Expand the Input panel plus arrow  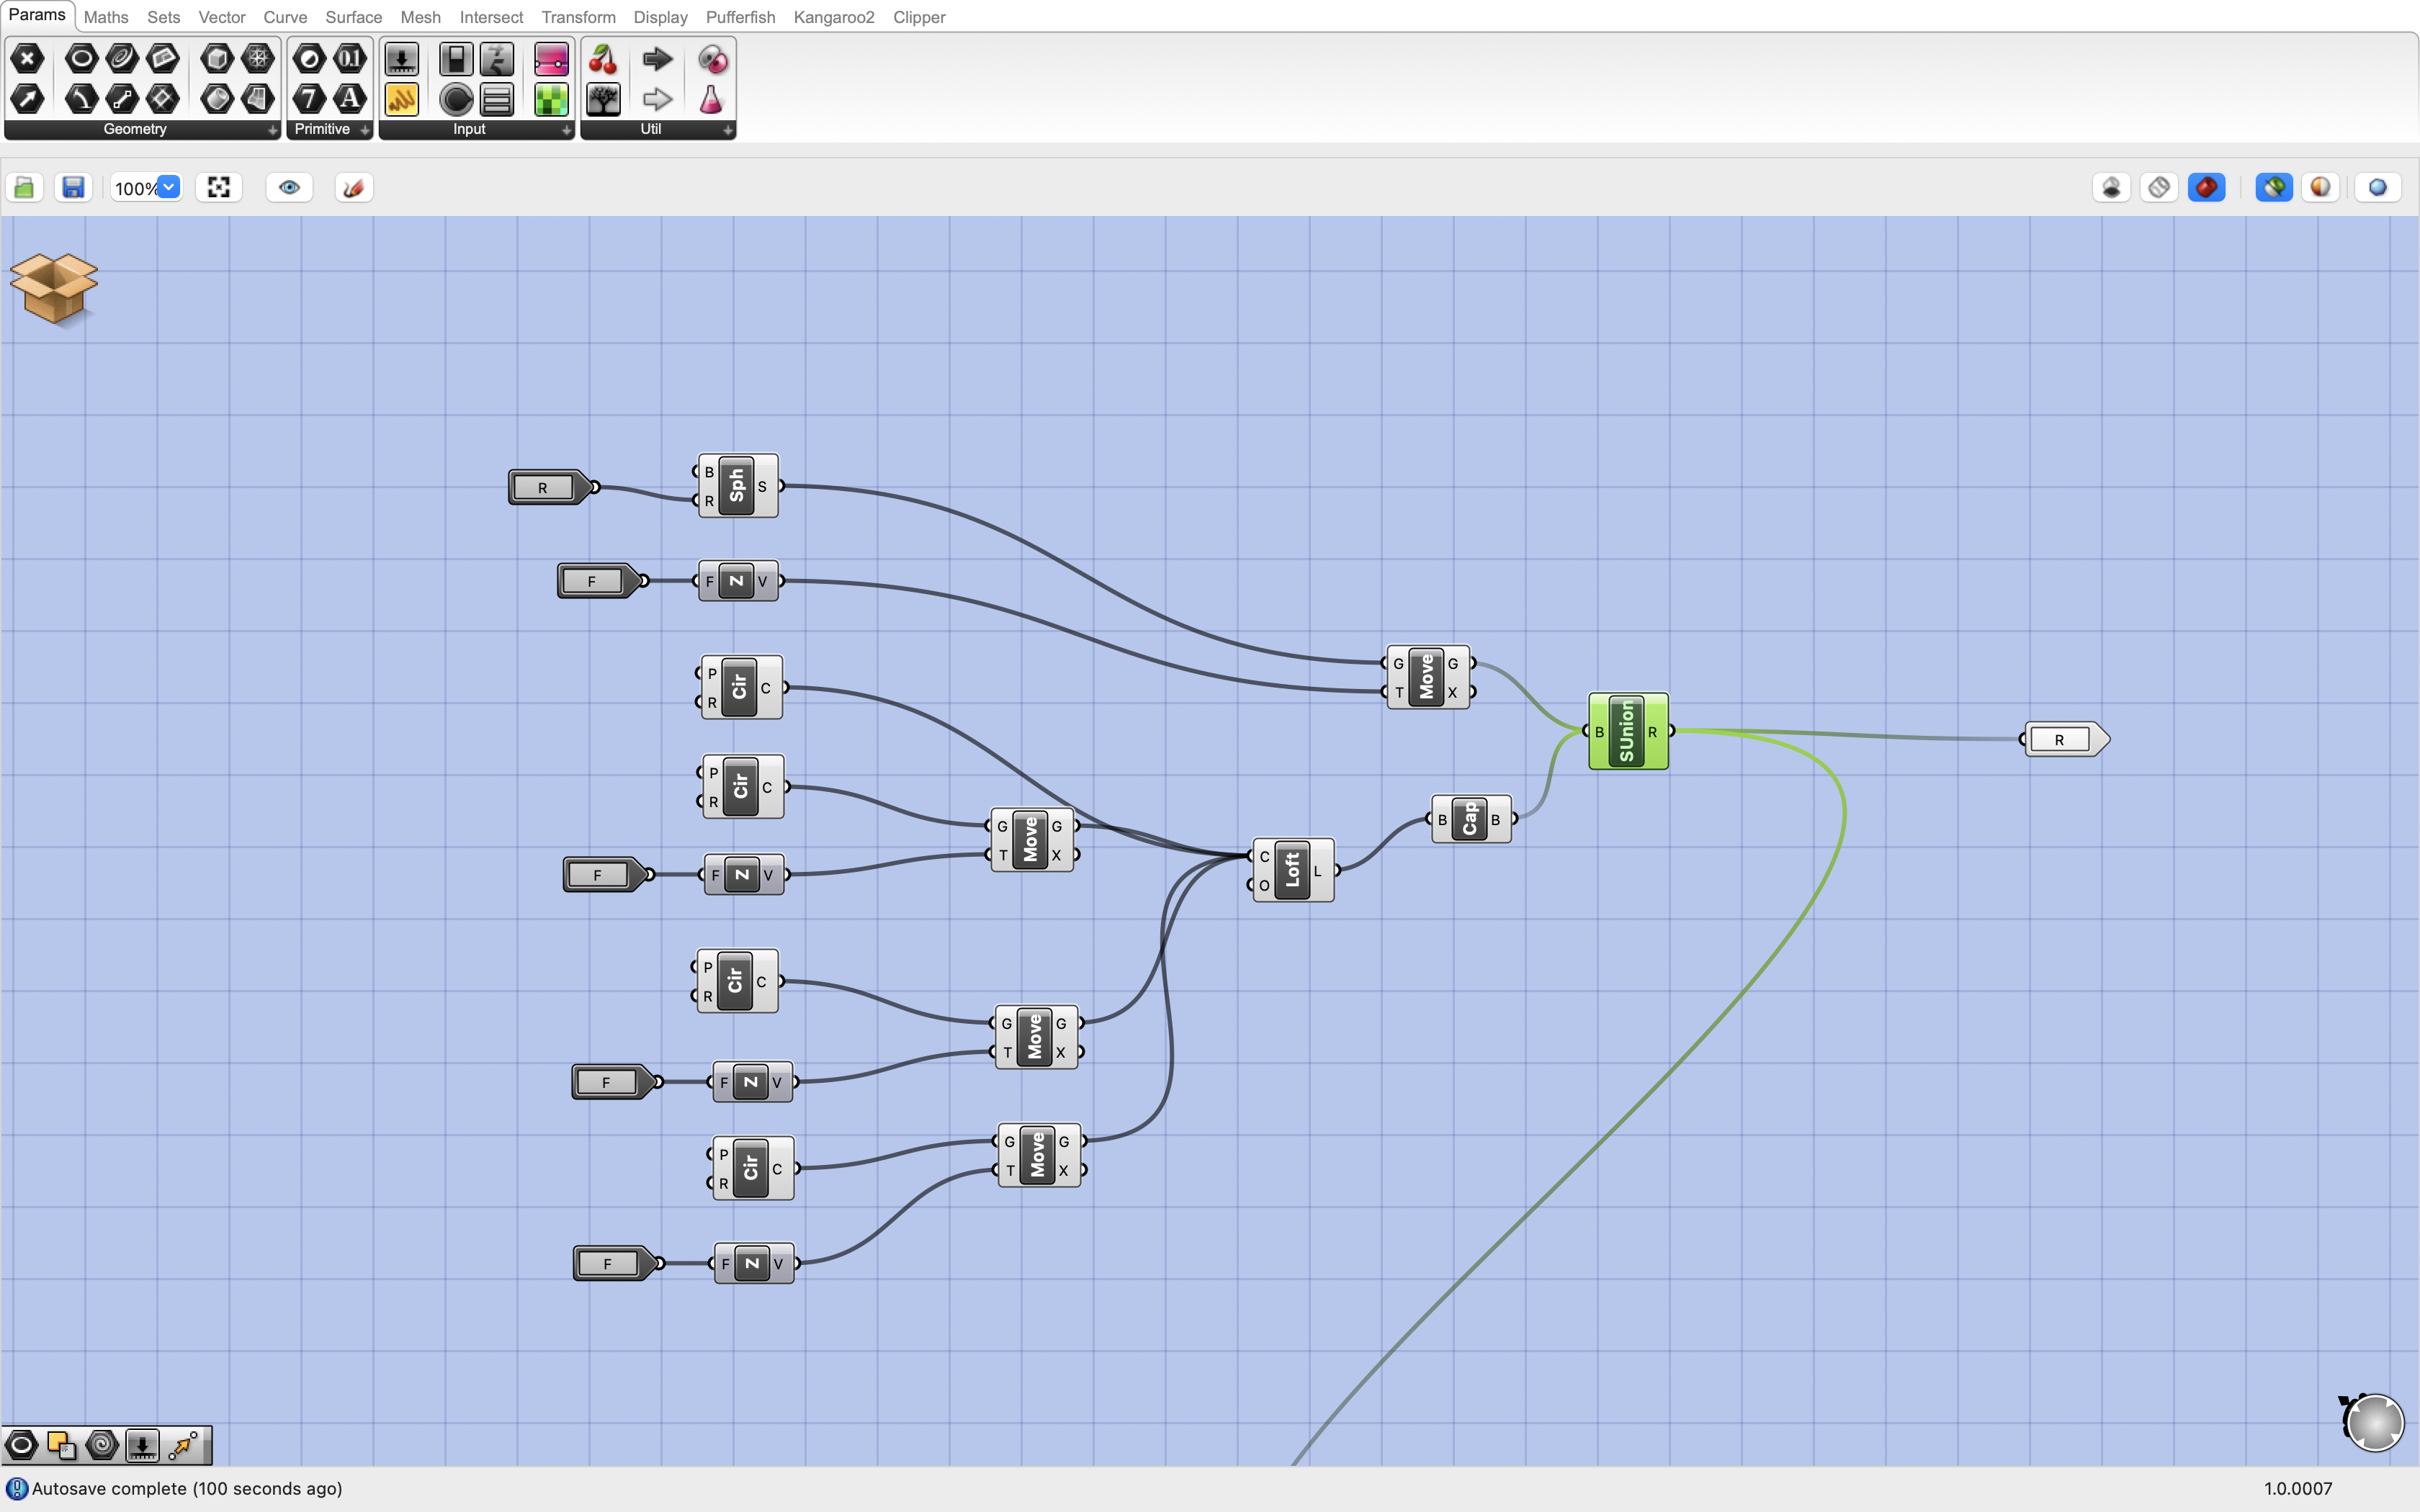coord(566,130)
